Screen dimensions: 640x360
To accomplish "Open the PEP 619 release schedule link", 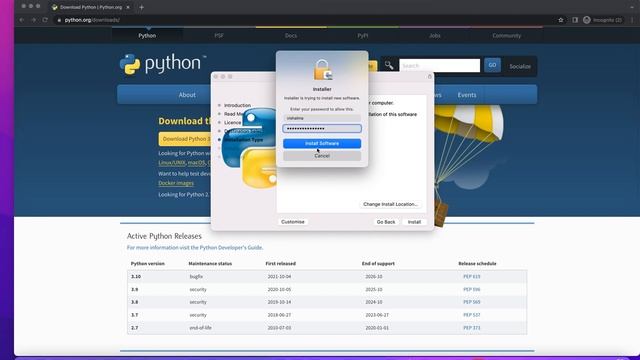I will [471, 276].
